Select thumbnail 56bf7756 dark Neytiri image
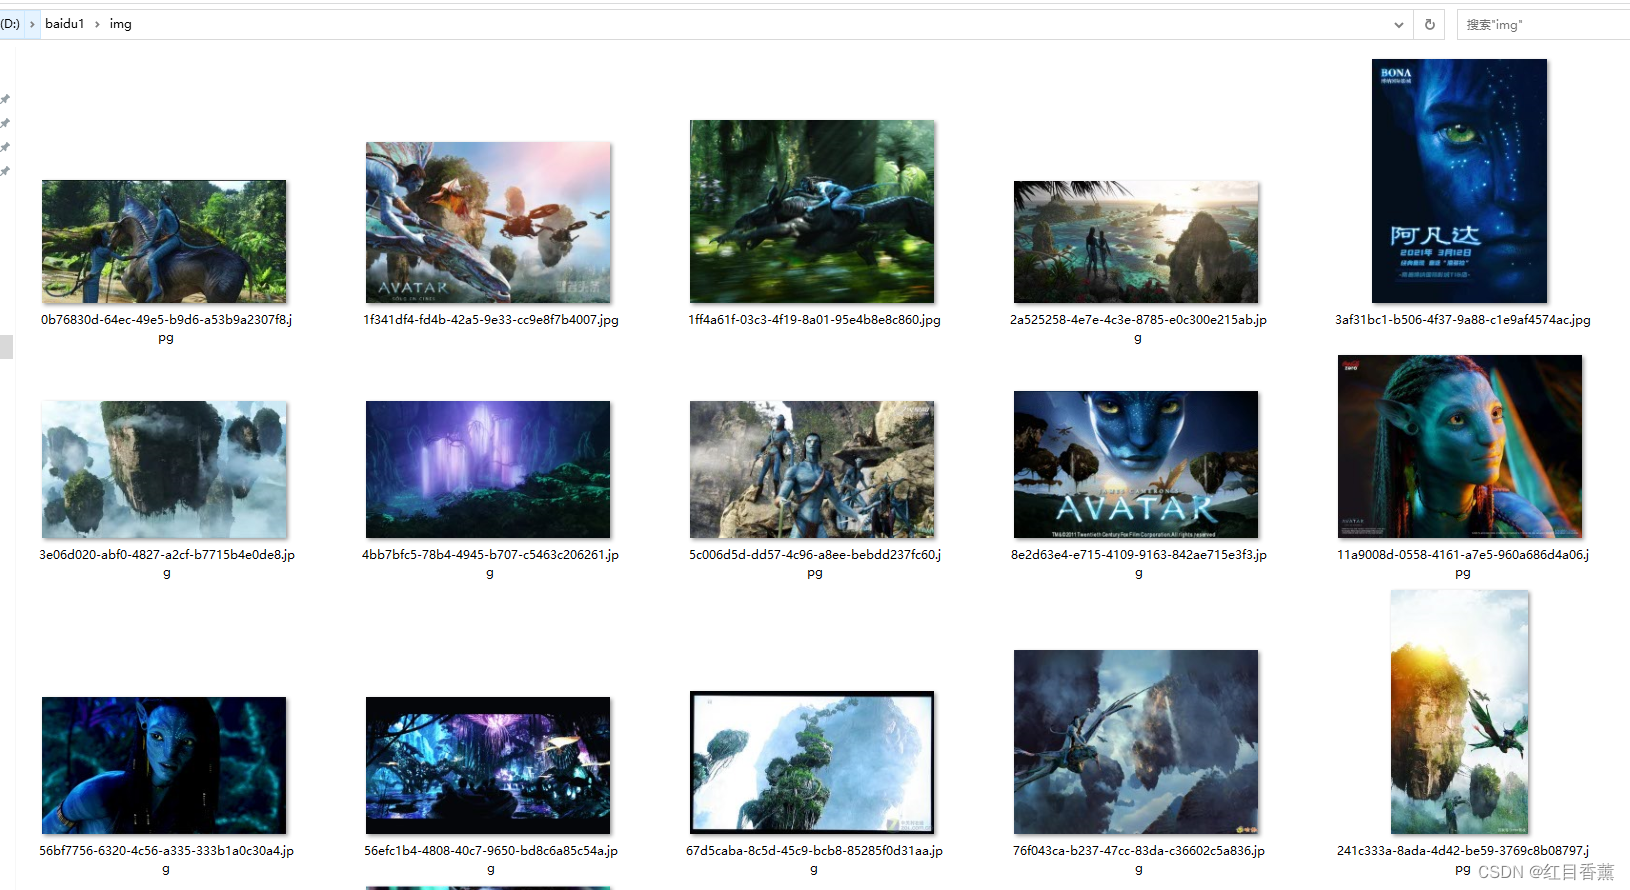Image resolution: width=1630 pixels, height=890 pixels. (164, 765)
